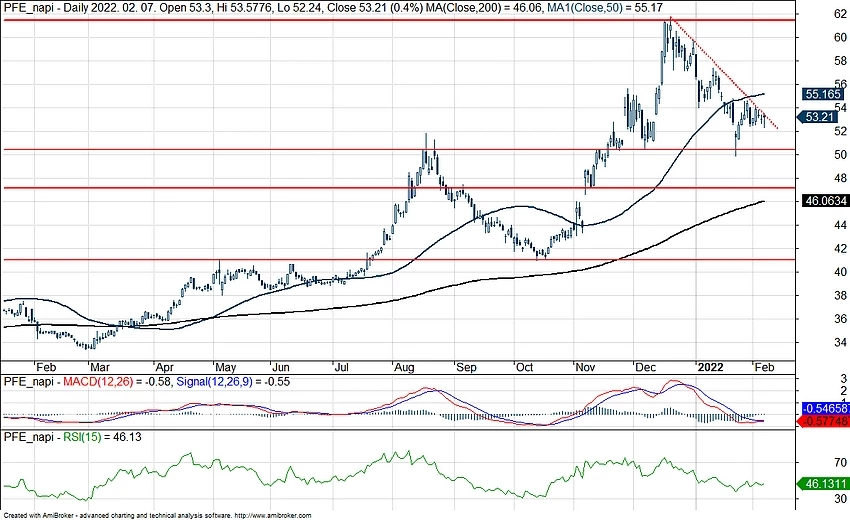Click the Apr label on the time axis
The height and width of the screenshot is (520, 850).
[x=164, y=368]
